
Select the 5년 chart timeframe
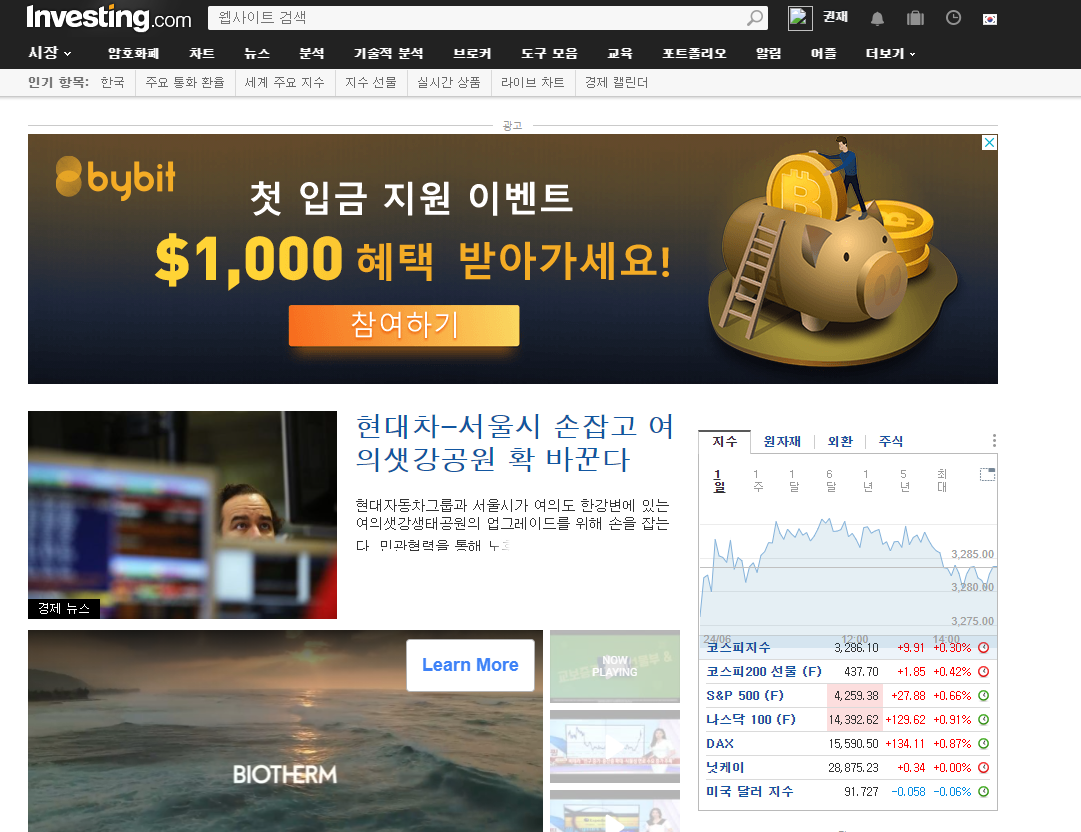905,480
